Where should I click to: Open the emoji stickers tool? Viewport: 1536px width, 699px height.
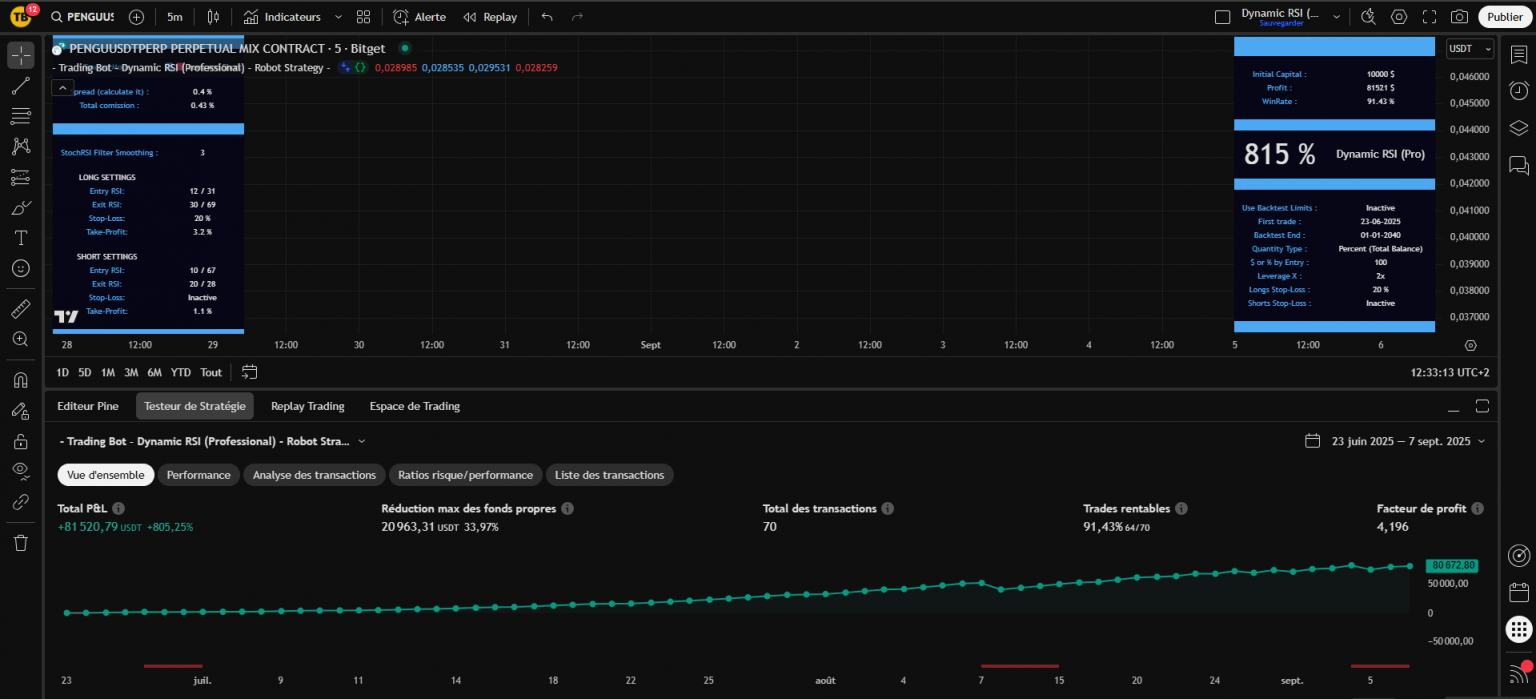[x=21, y=268]
